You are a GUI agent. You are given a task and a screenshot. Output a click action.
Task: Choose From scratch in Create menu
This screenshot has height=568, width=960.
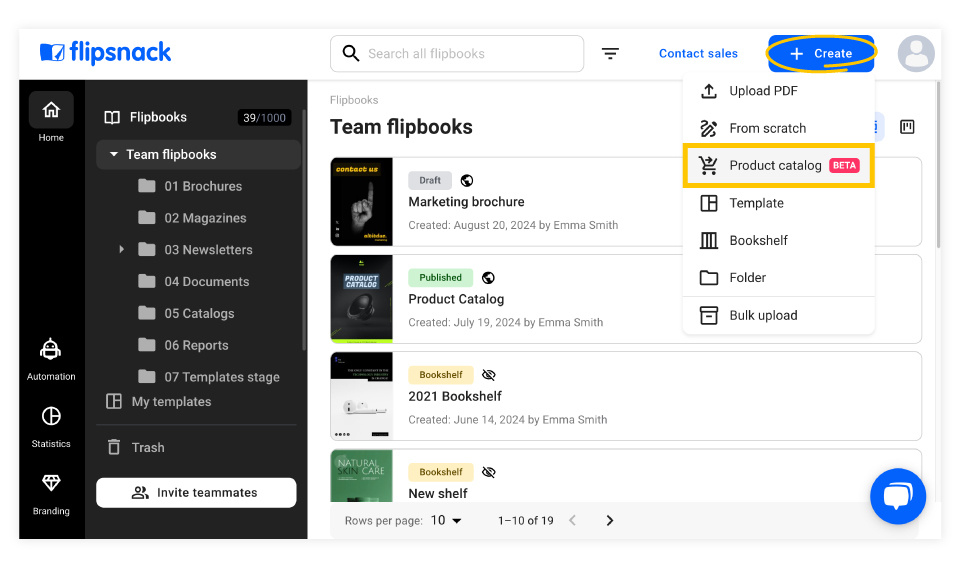click(x=778, y=129)
